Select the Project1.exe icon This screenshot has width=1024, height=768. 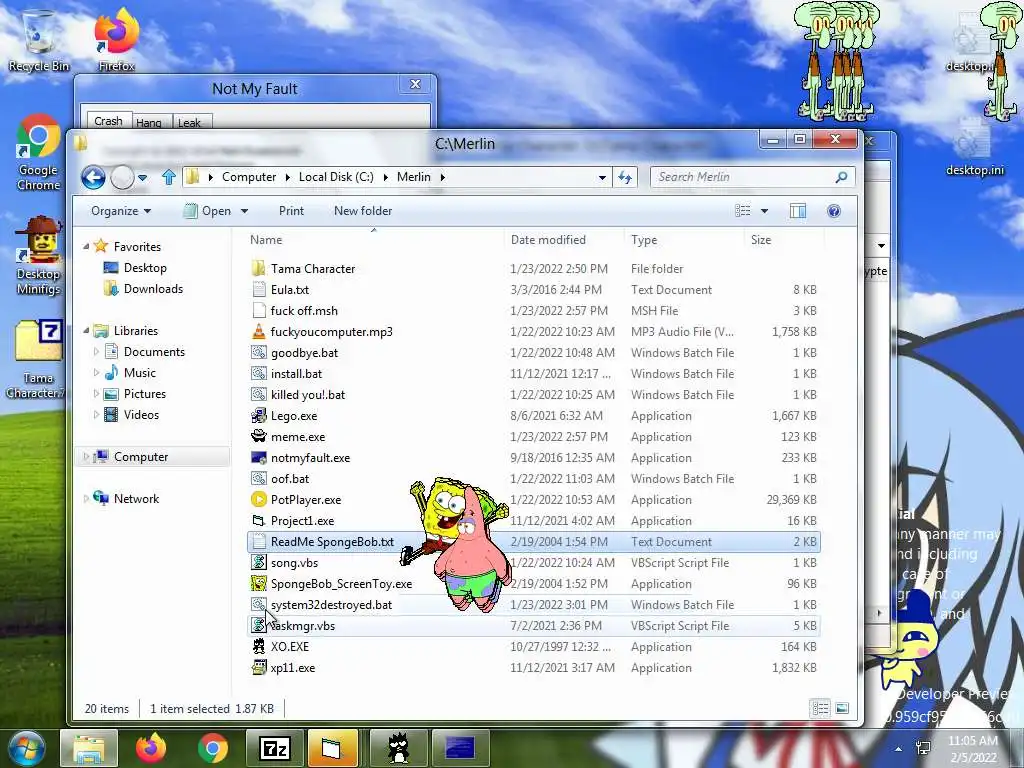pos(259,520)
